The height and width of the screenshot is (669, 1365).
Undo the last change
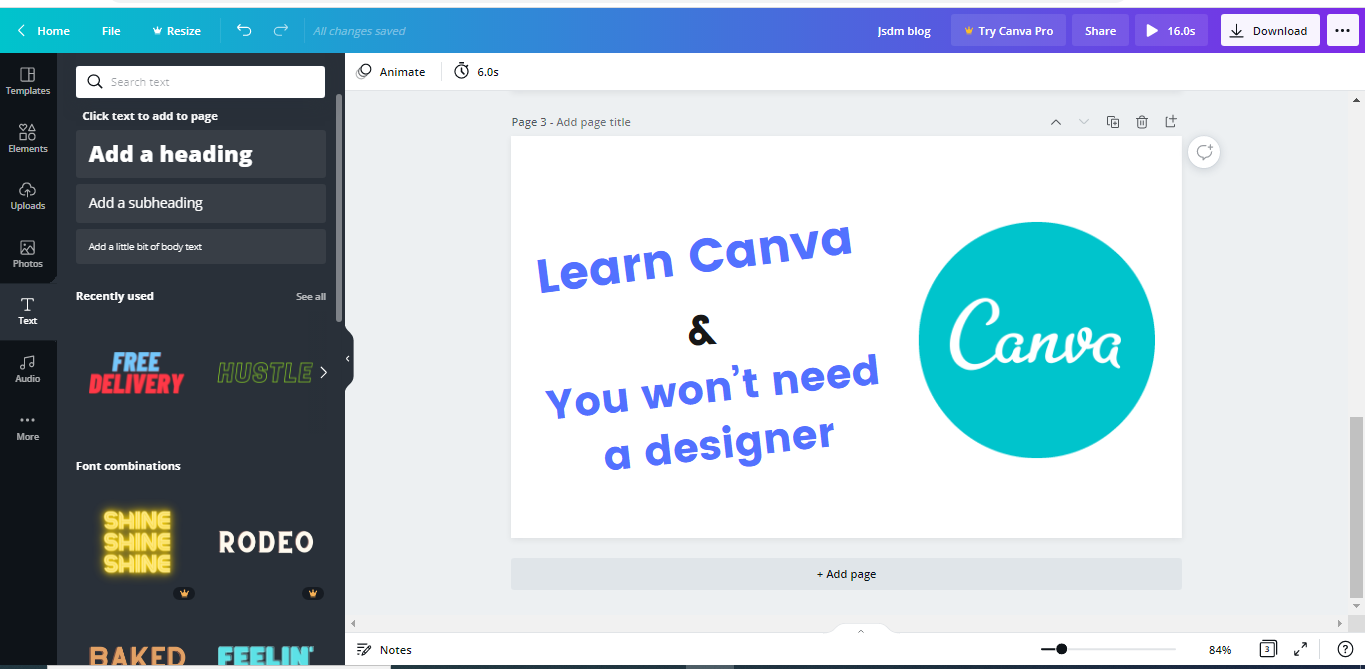245,31
